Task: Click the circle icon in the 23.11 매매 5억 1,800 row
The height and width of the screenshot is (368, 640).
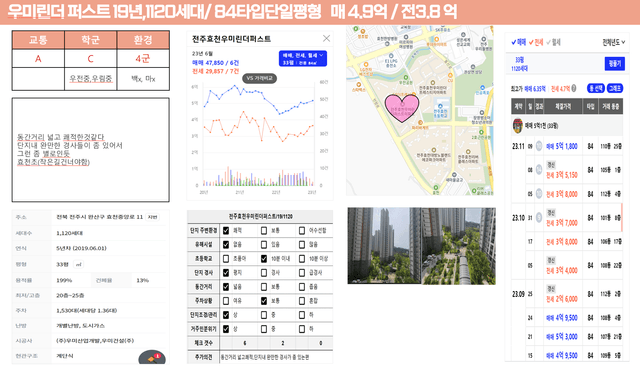Action: (539, 146)
